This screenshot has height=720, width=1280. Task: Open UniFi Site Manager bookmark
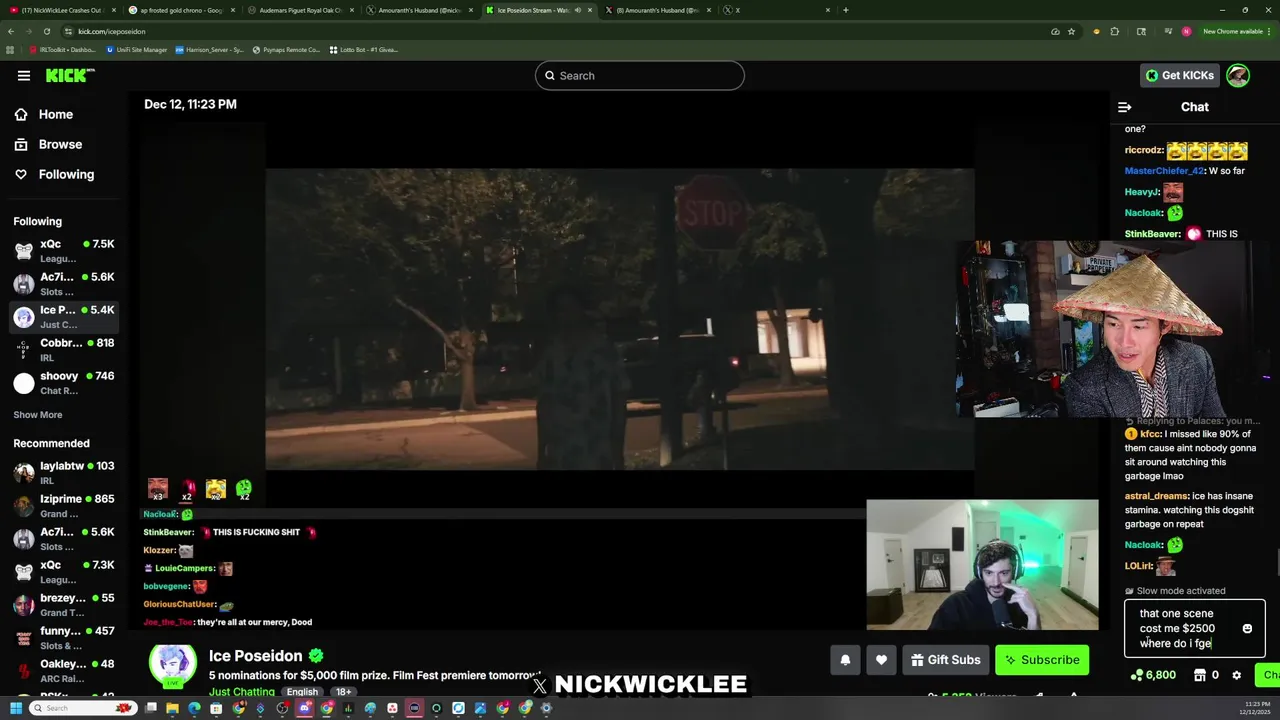(136, 49)
